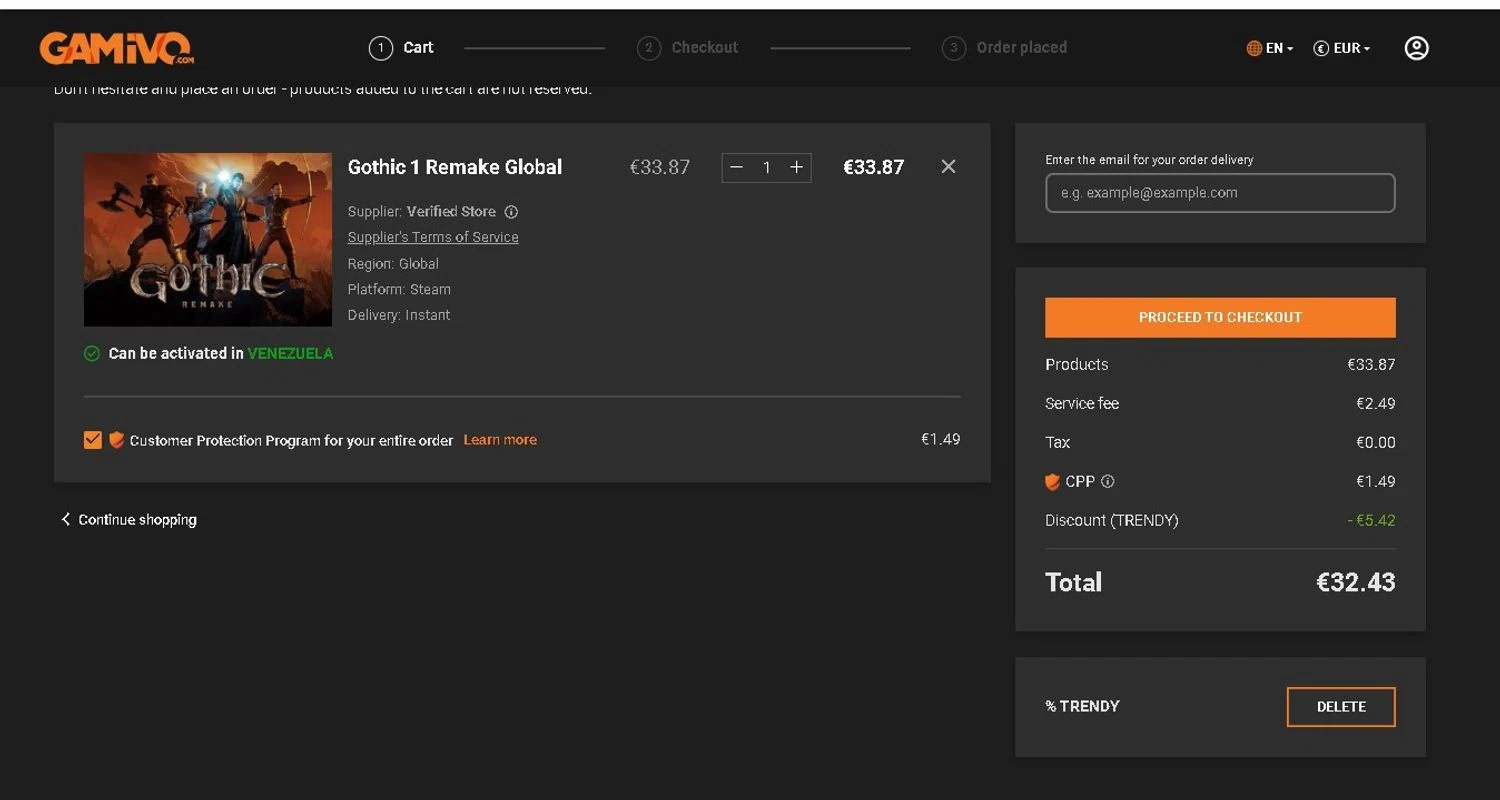This screenshot has height=800, width=1500.
Task: Select the Order placed step
Action: pyautogui.click(x=1004, y=47)
